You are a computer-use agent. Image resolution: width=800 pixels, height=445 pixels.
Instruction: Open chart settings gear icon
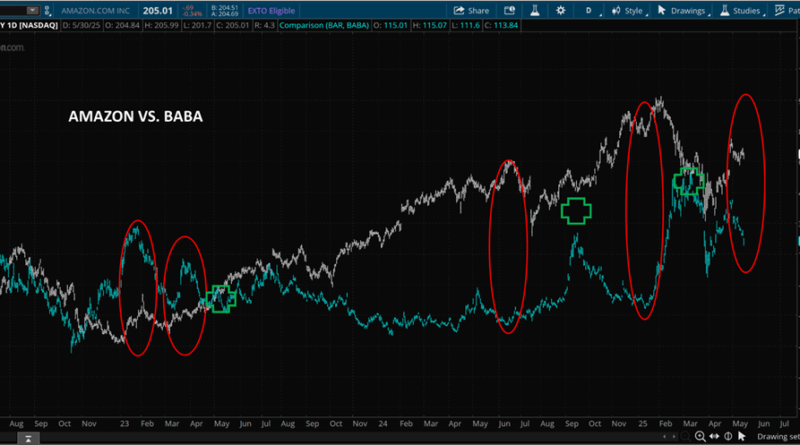pyautogui.click(x=561, y=10)
